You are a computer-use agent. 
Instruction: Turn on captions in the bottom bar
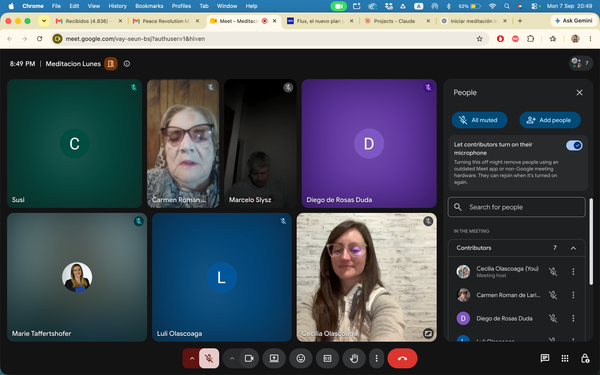pyautogui.click(x=328, y=359)
